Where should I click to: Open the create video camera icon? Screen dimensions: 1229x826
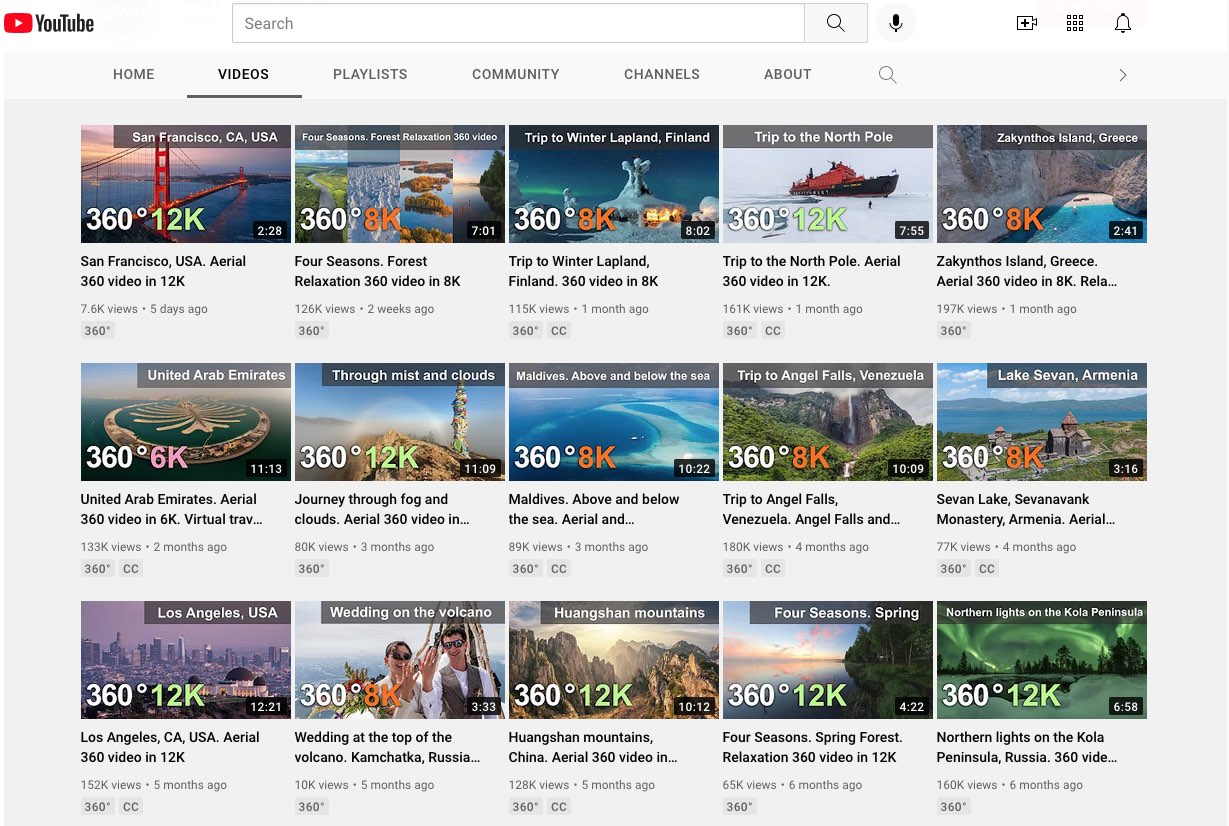[1026, 23]
